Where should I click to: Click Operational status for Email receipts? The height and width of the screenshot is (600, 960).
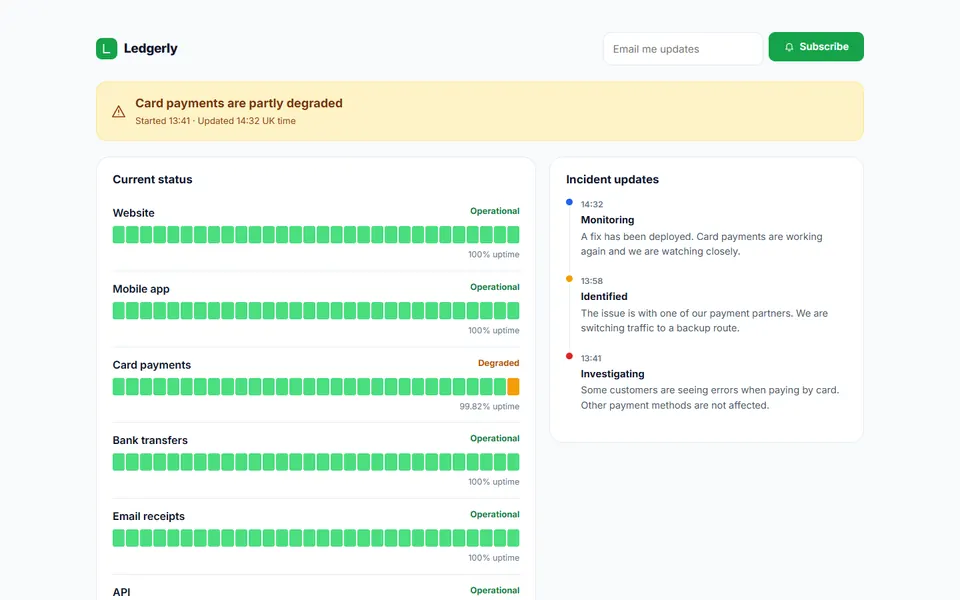(x=495, y=514)
